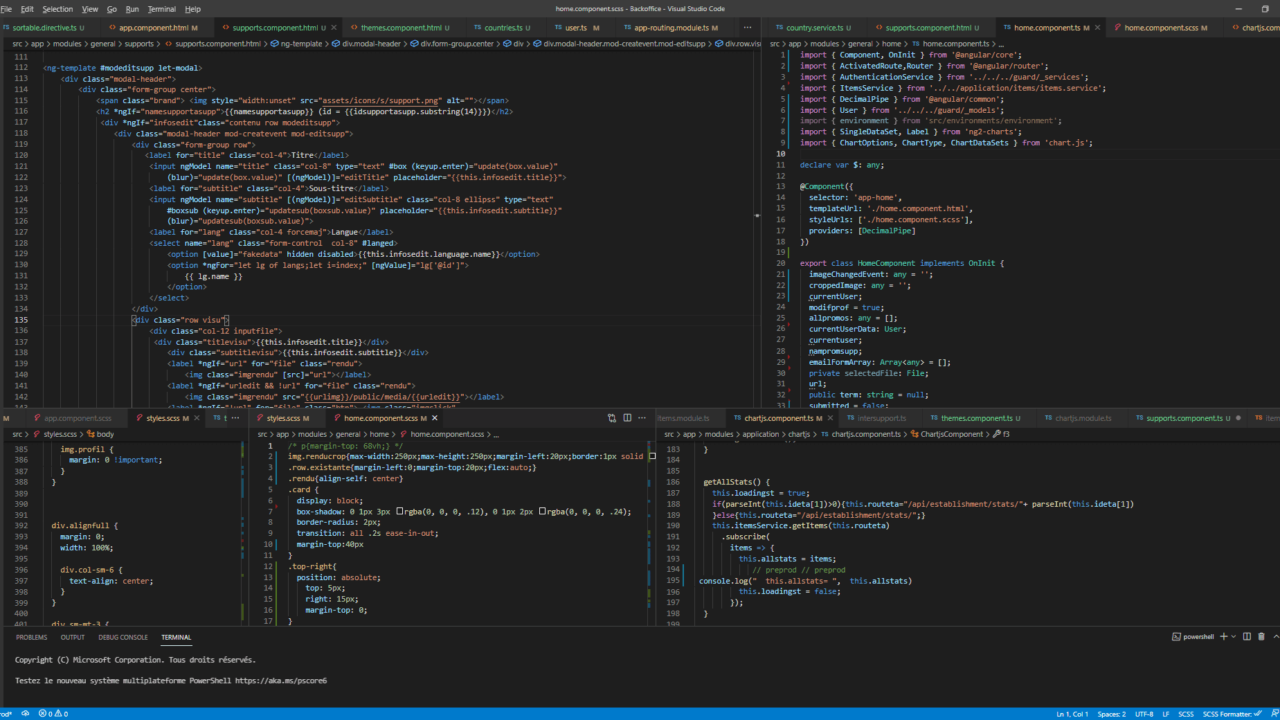Split the terminal pane with the split icon
The image size is (1280, 720).
[1247, 636]
